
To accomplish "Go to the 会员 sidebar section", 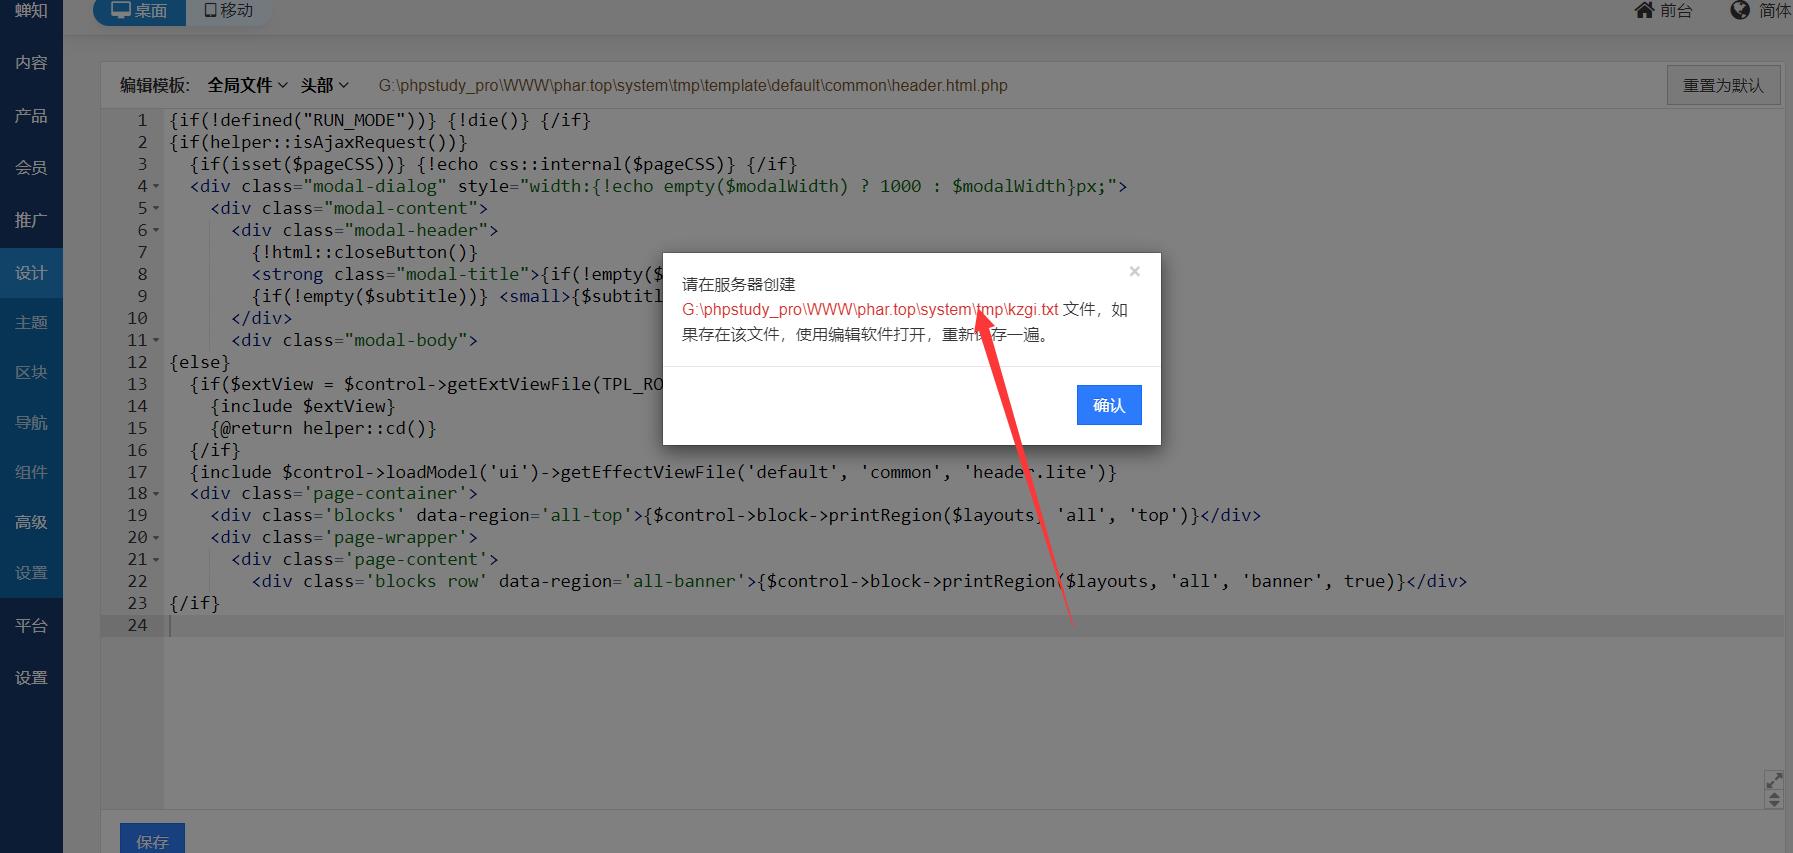I will click(31, 168).
